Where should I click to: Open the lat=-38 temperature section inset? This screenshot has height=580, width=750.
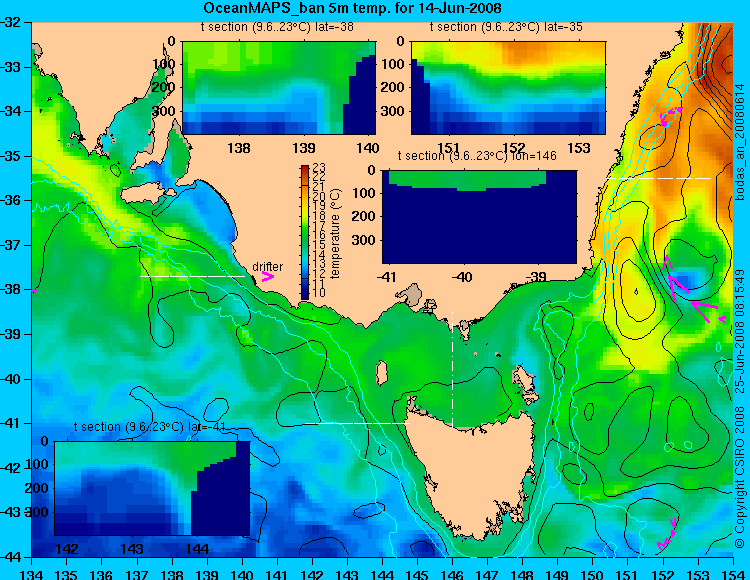coord(279,88)
